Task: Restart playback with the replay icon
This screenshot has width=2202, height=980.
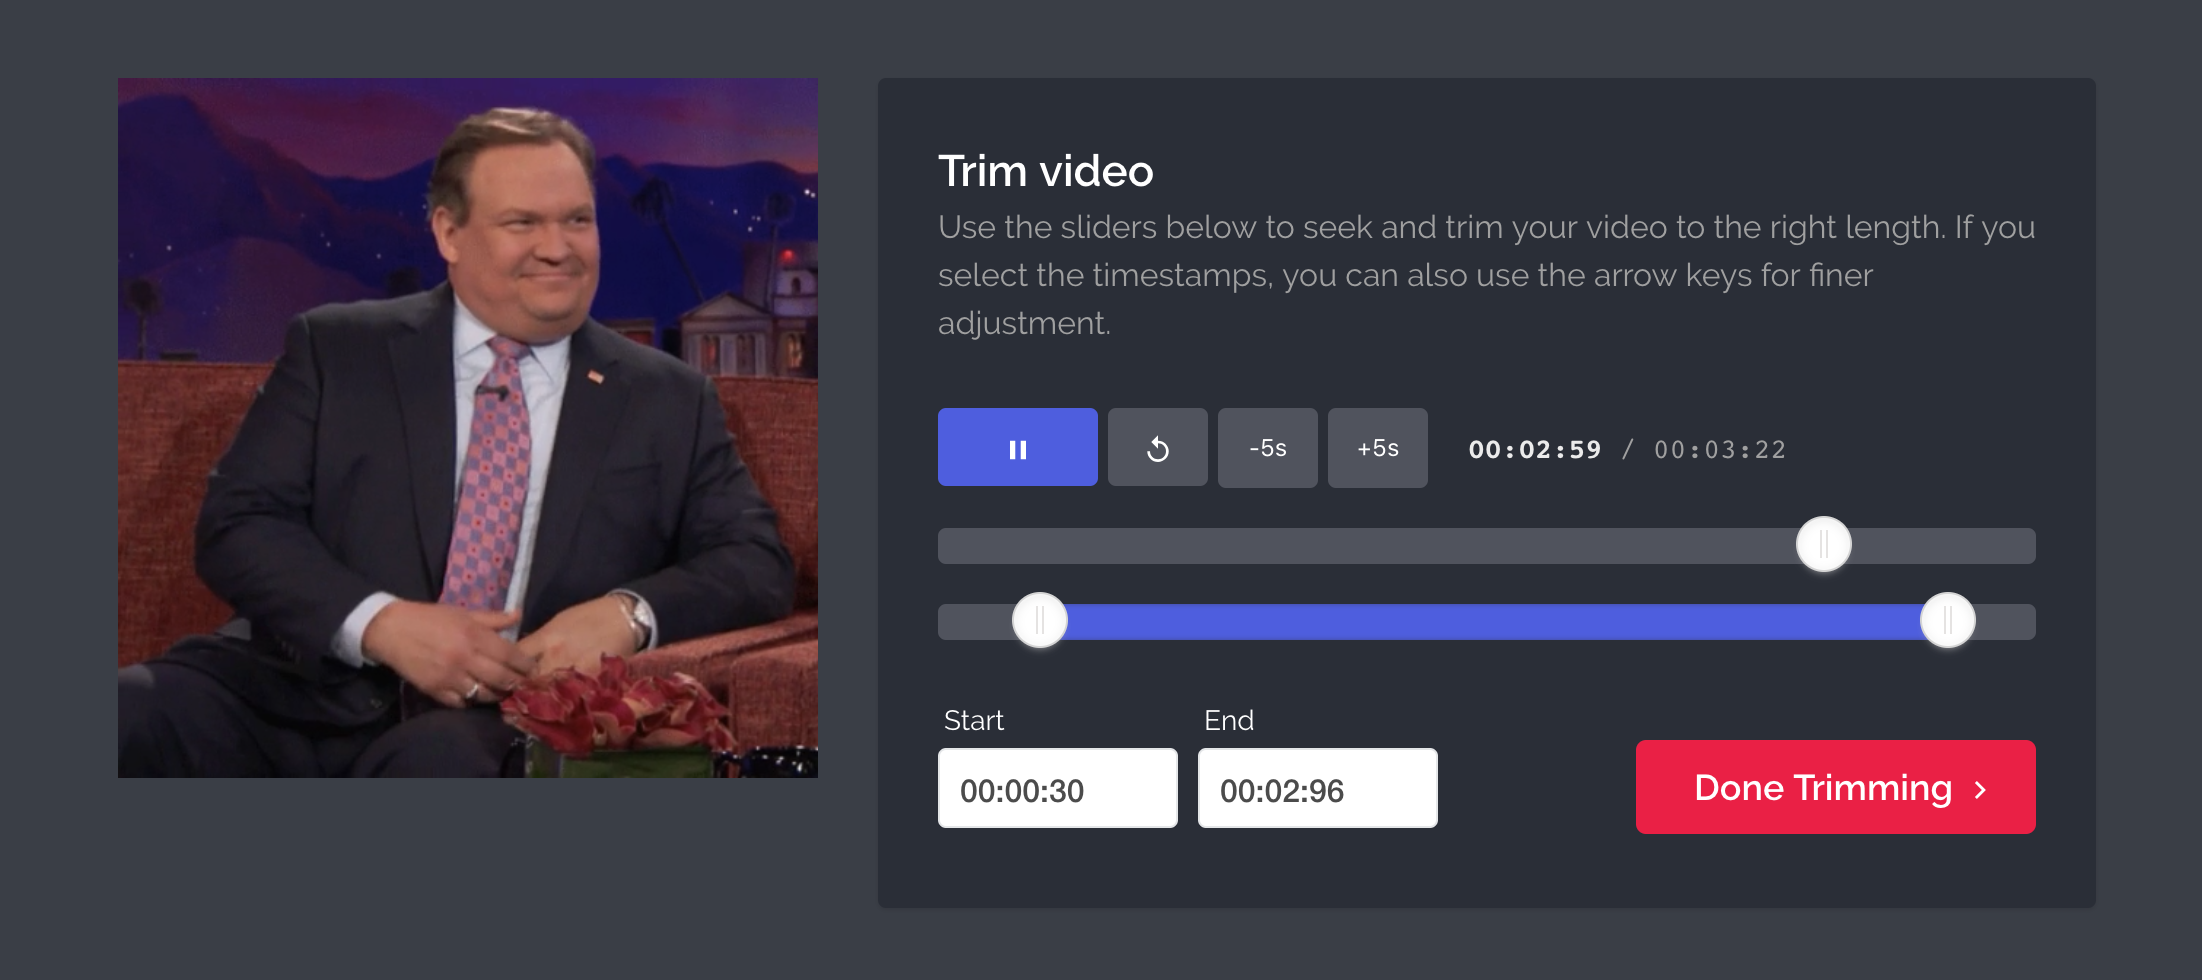Action: 1157,447
